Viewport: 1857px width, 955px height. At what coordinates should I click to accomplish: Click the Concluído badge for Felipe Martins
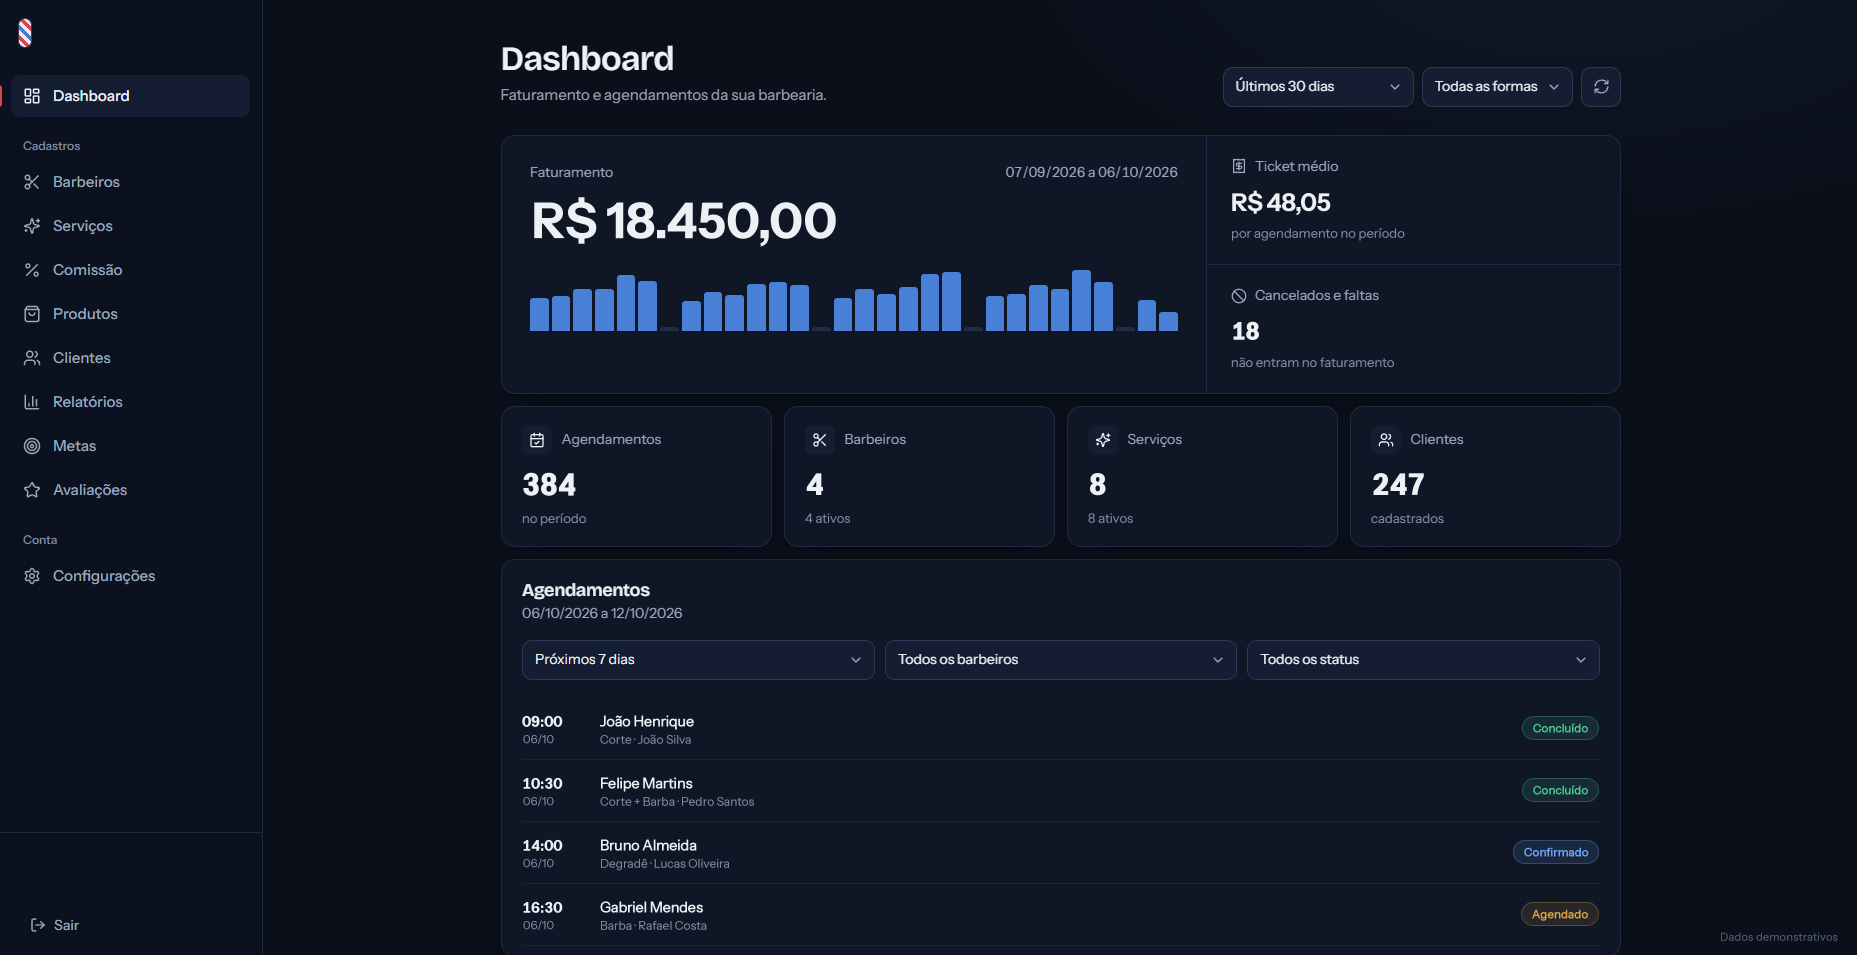click(1560, 790)
